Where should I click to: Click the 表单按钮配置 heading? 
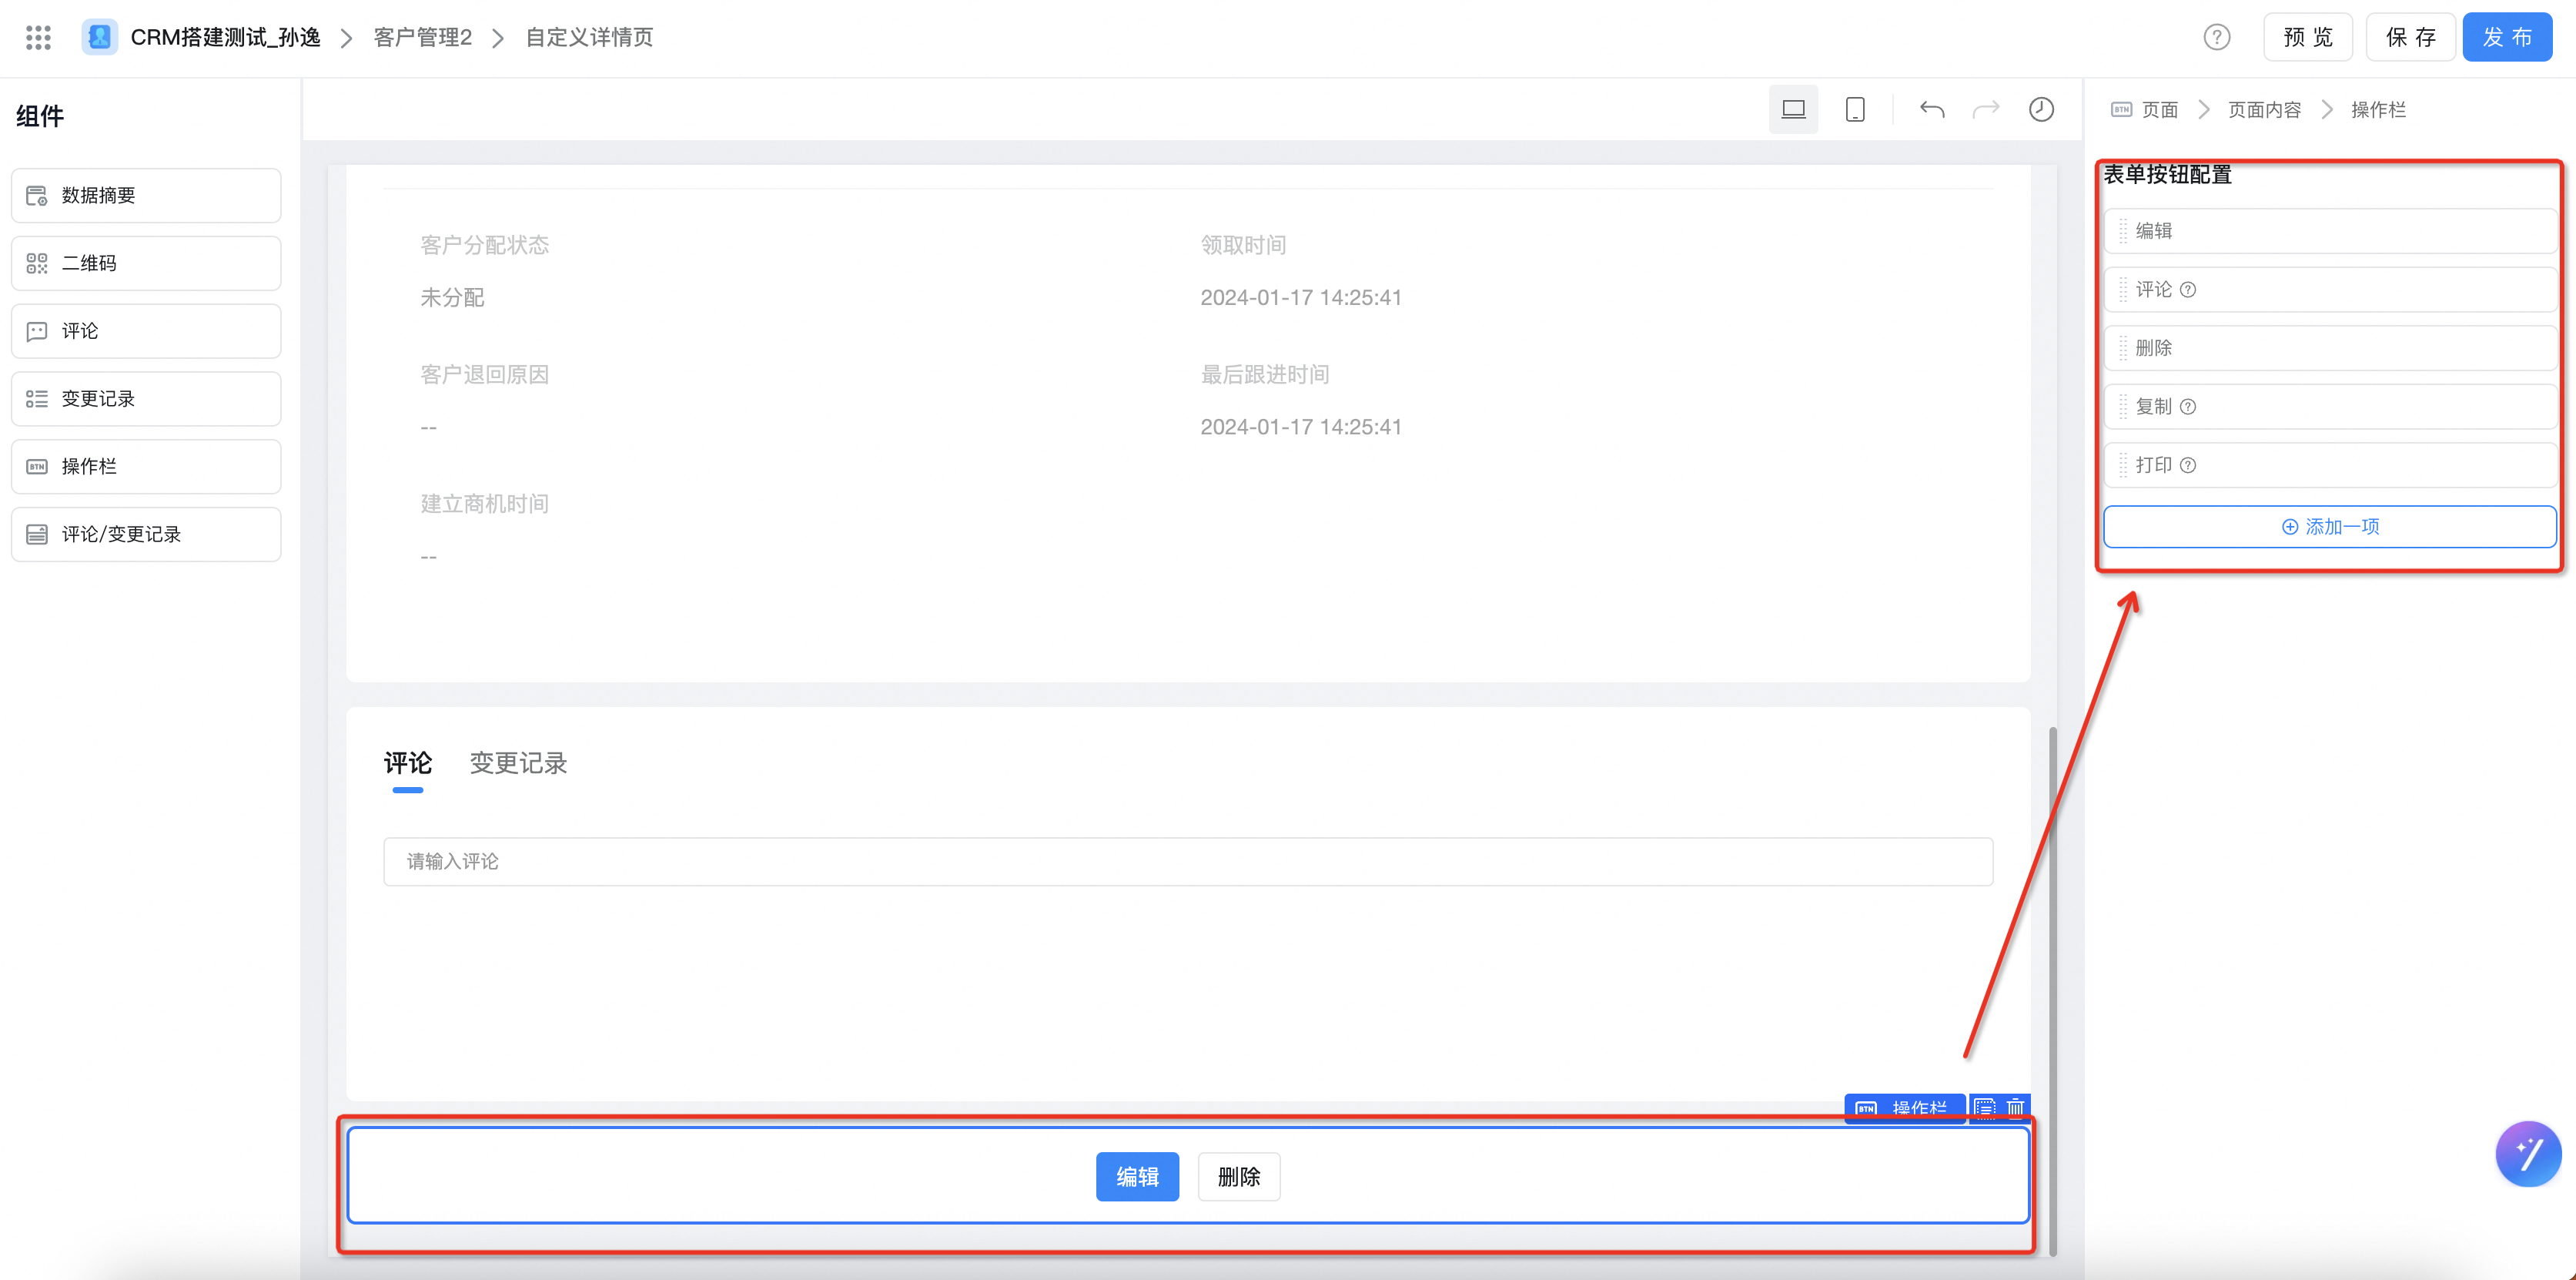(2168, 175)
